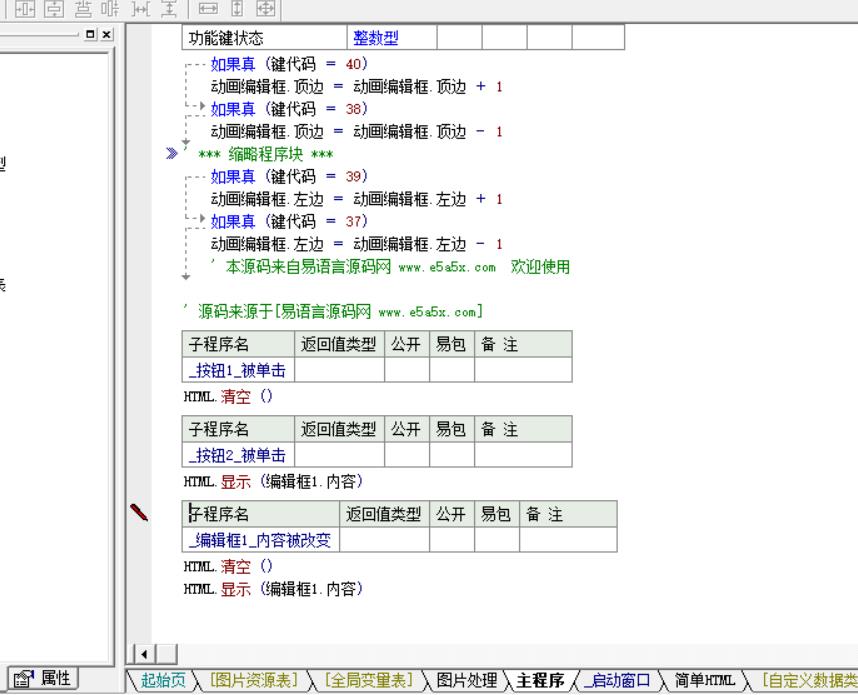Switch to the [自定义数据类 tab
Viewport: 858px width, 695px height.
pos(810,680)
